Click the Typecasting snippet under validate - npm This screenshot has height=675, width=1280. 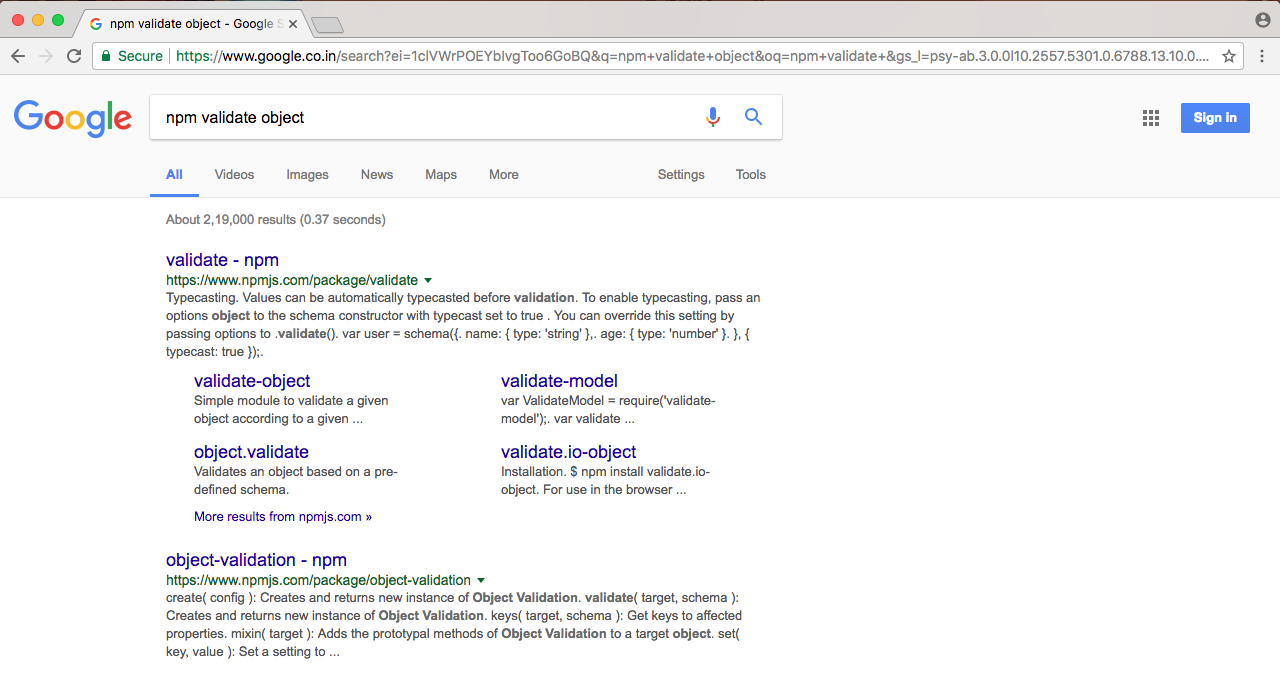[463, 325]
